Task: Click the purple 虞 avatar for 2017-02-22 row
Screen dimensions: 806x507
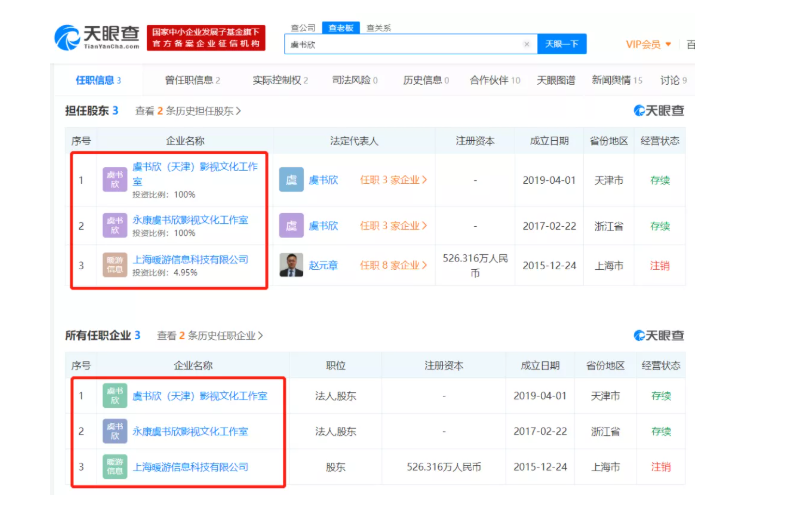Action: coord(291,225)
